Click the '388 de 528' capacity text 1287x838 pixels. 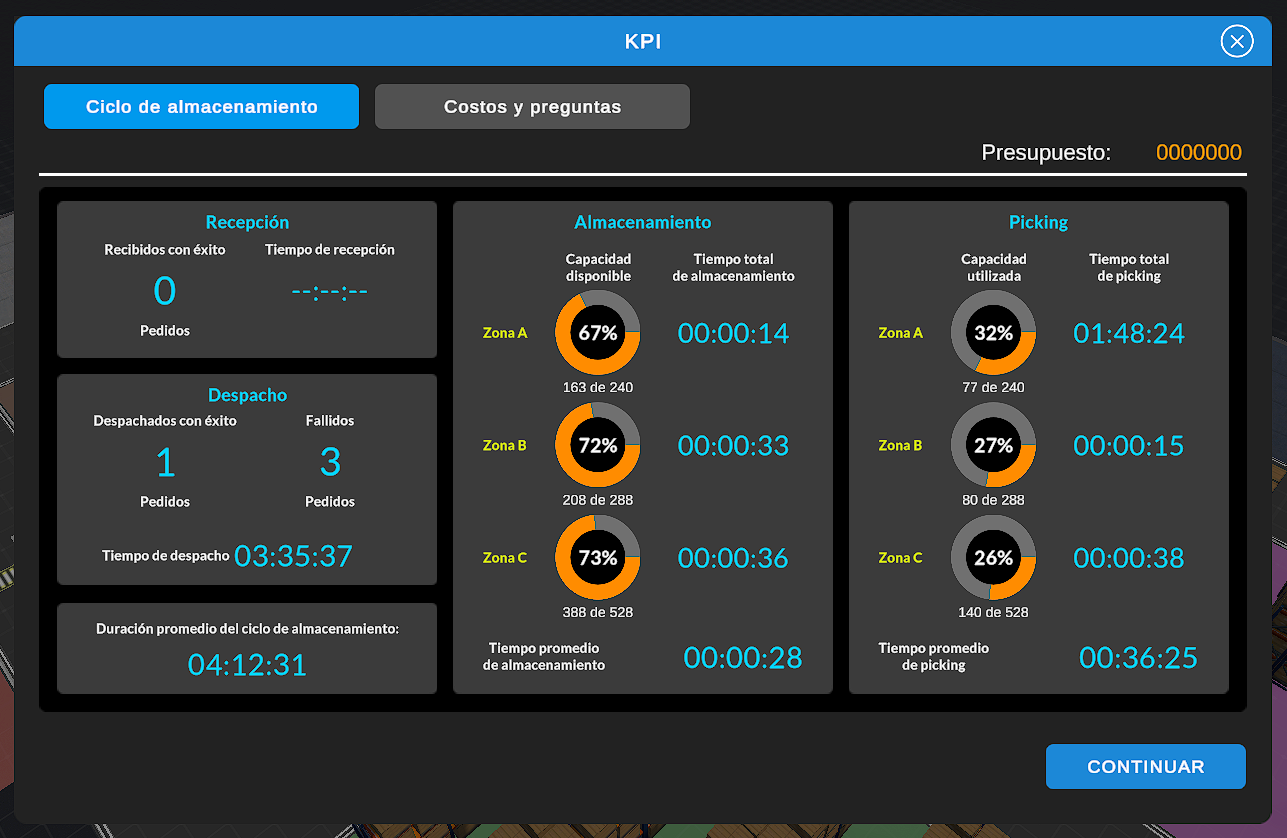coord(598,612)
